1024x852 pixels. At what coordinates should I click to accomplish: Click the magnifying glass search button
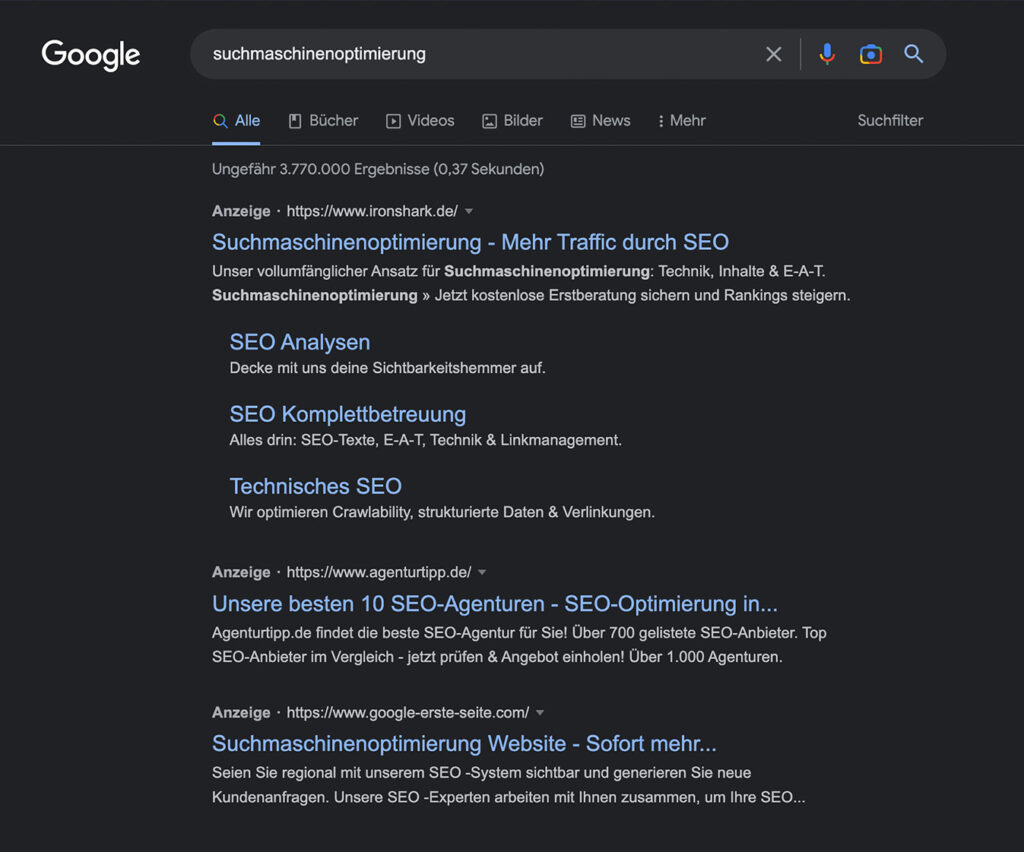913,54
